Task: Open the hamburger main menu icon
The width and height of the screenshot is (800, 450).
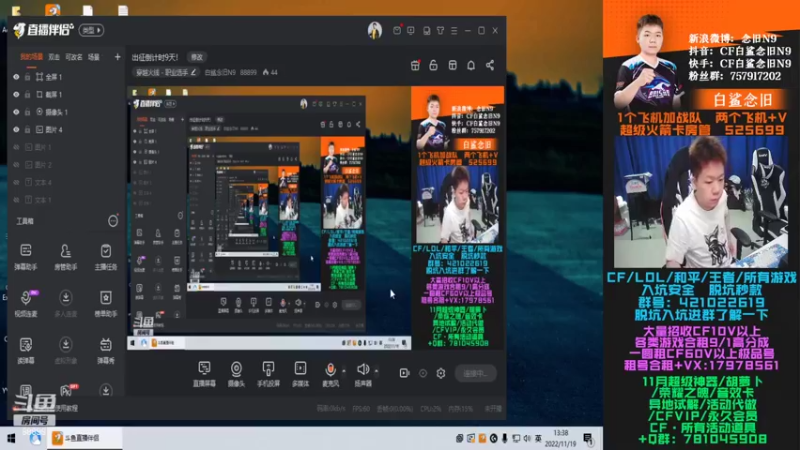Action: coord(454,31)
